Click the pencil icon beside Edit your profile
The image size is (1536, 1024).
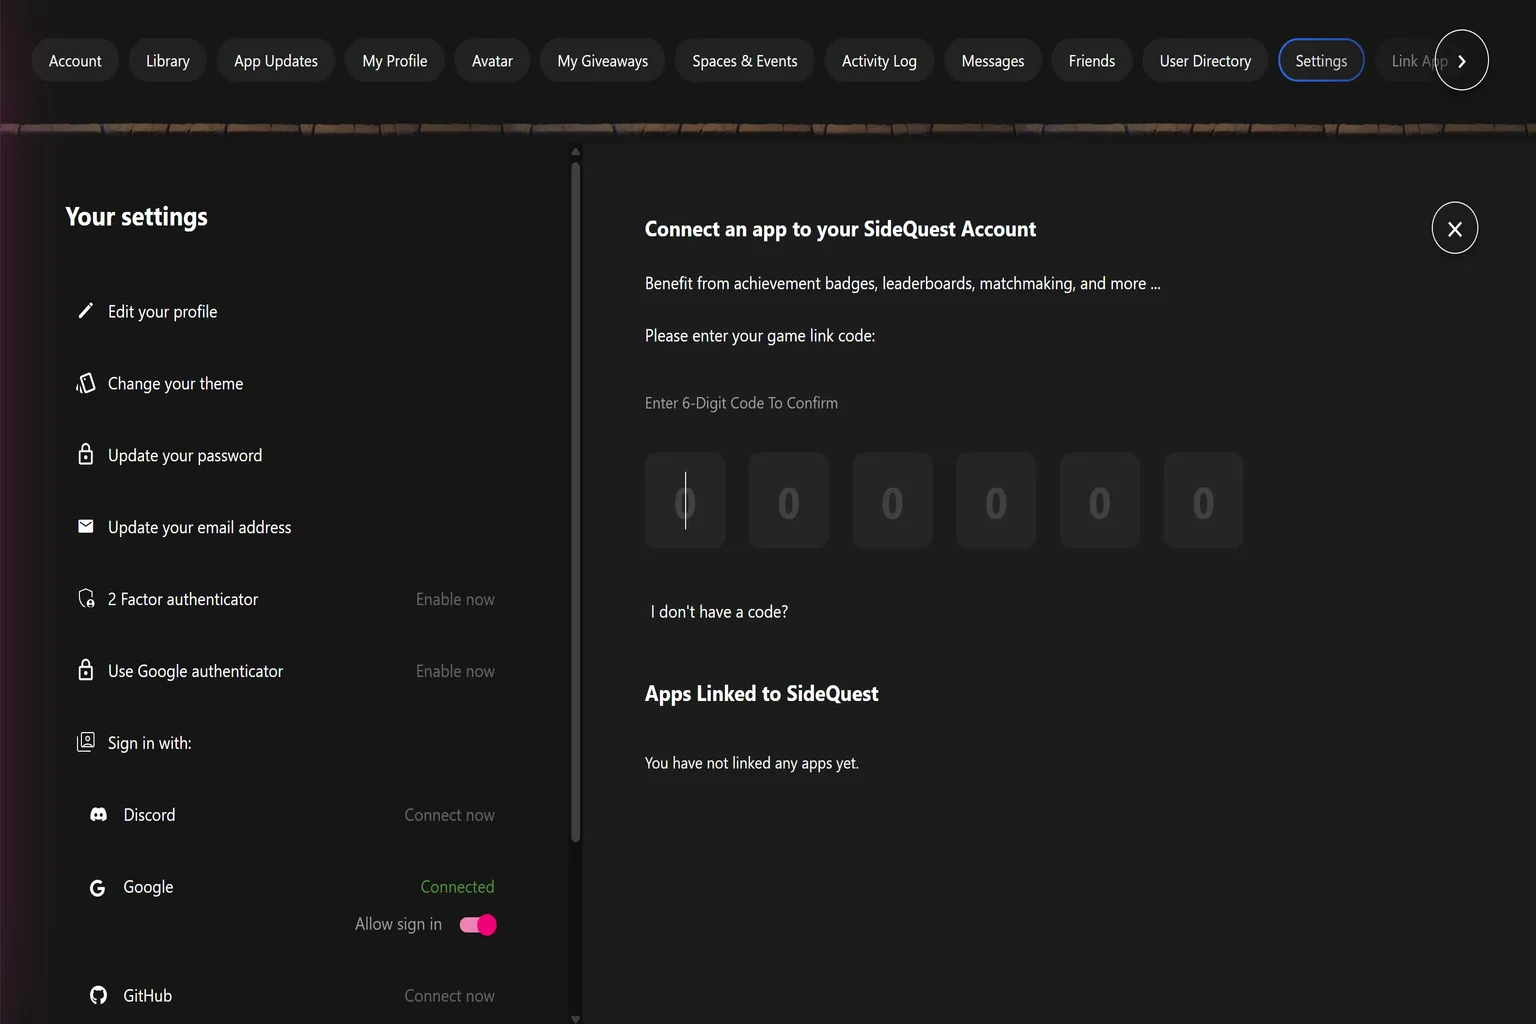(x=86, y=311)
